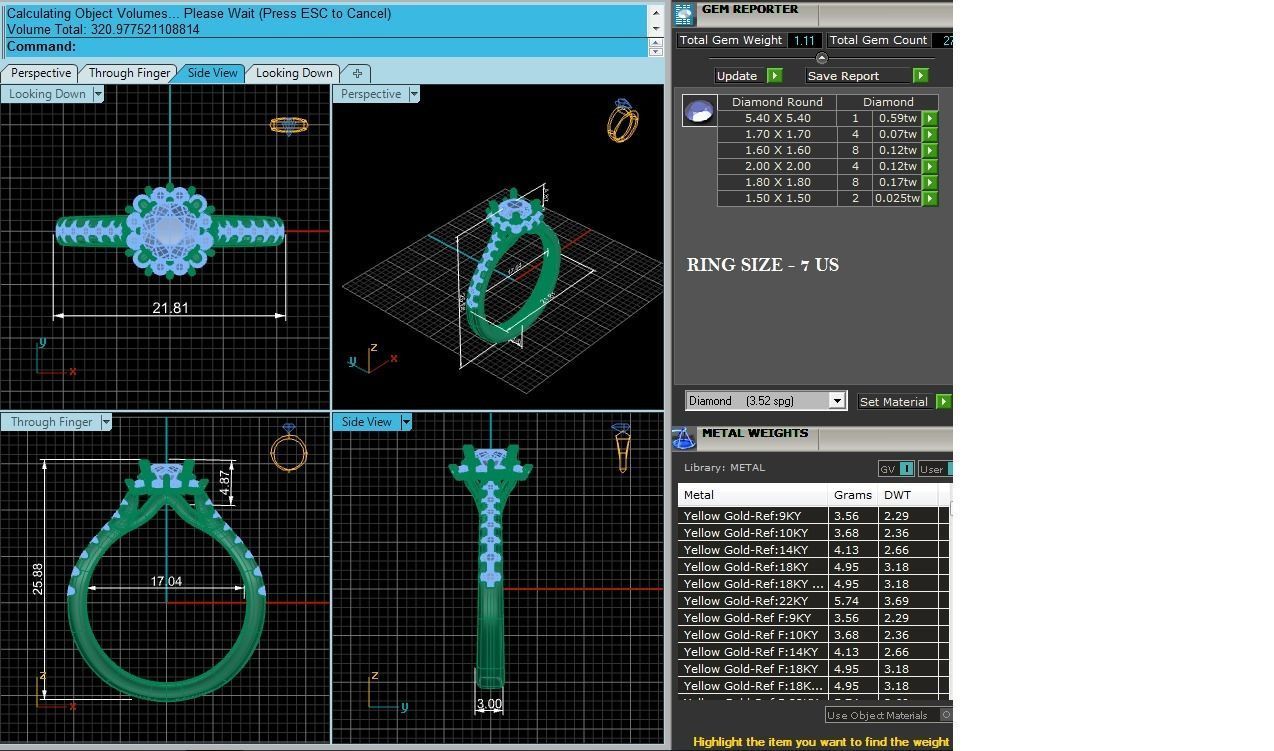
Task: Click ring view icon in Perspective viewport
Action: pos(623,120)
